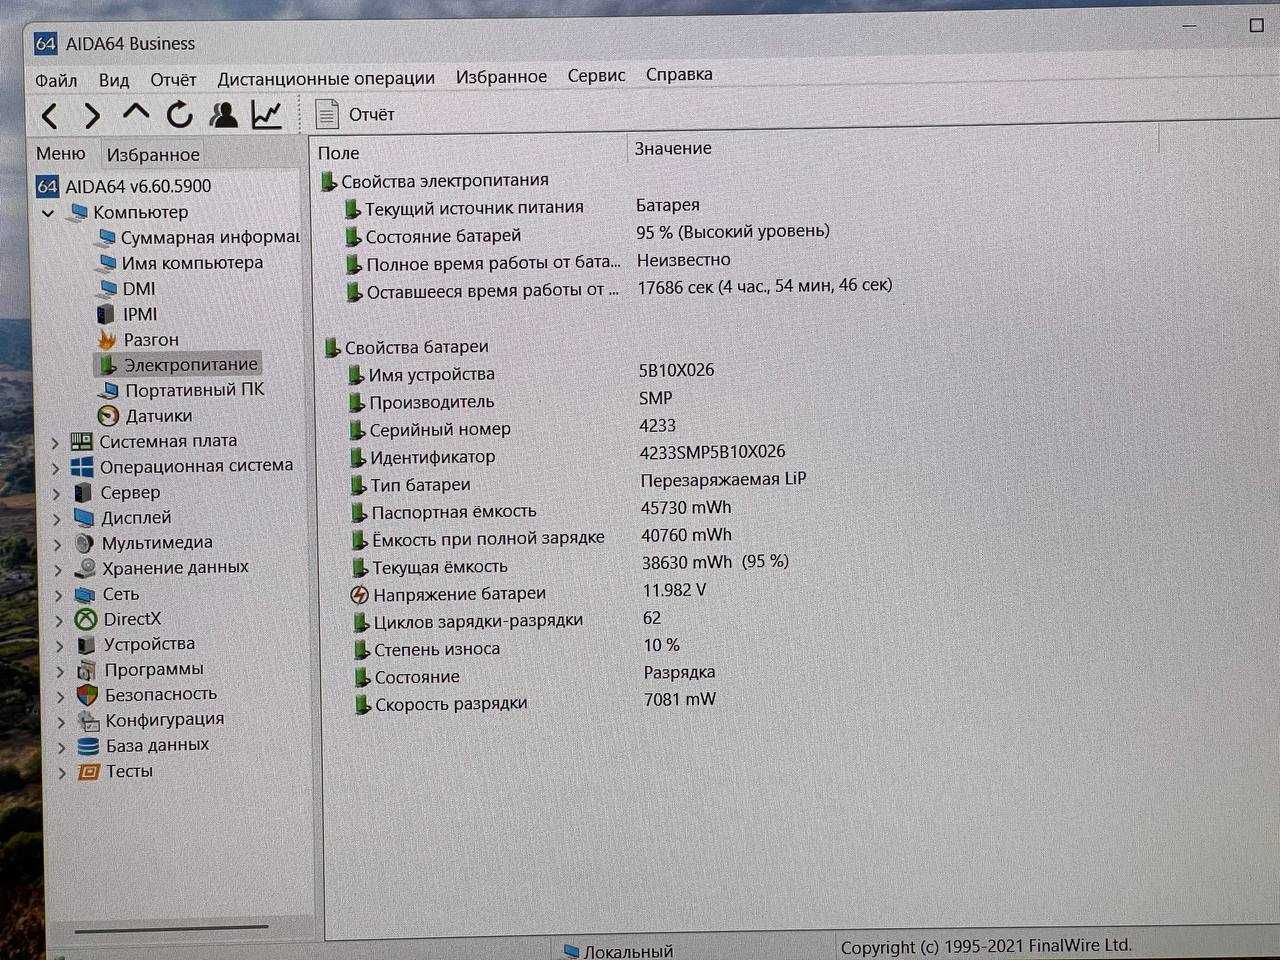Viewport: 1280px width, 960px height.
Task: Expand the Хранение данных node
Action: click(x=58, y=569)
